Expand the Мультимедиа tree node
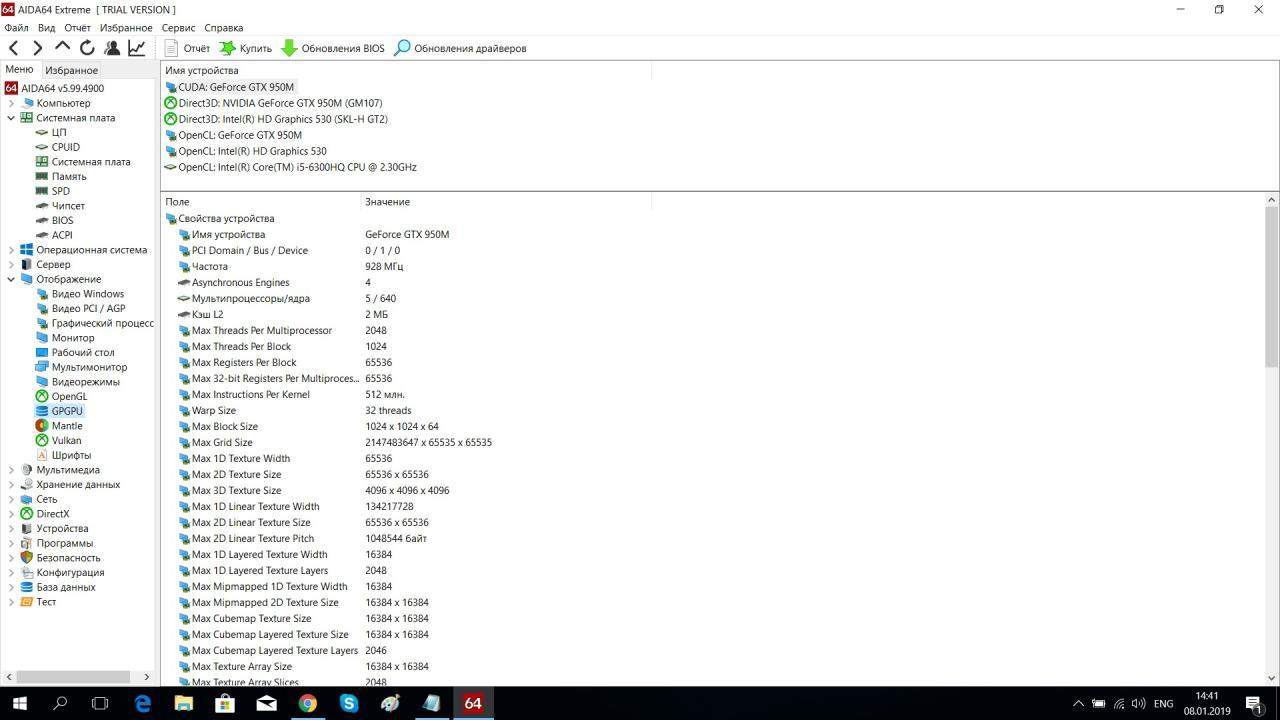This screenshot has height=720, width=1280. tap(11, 470)
